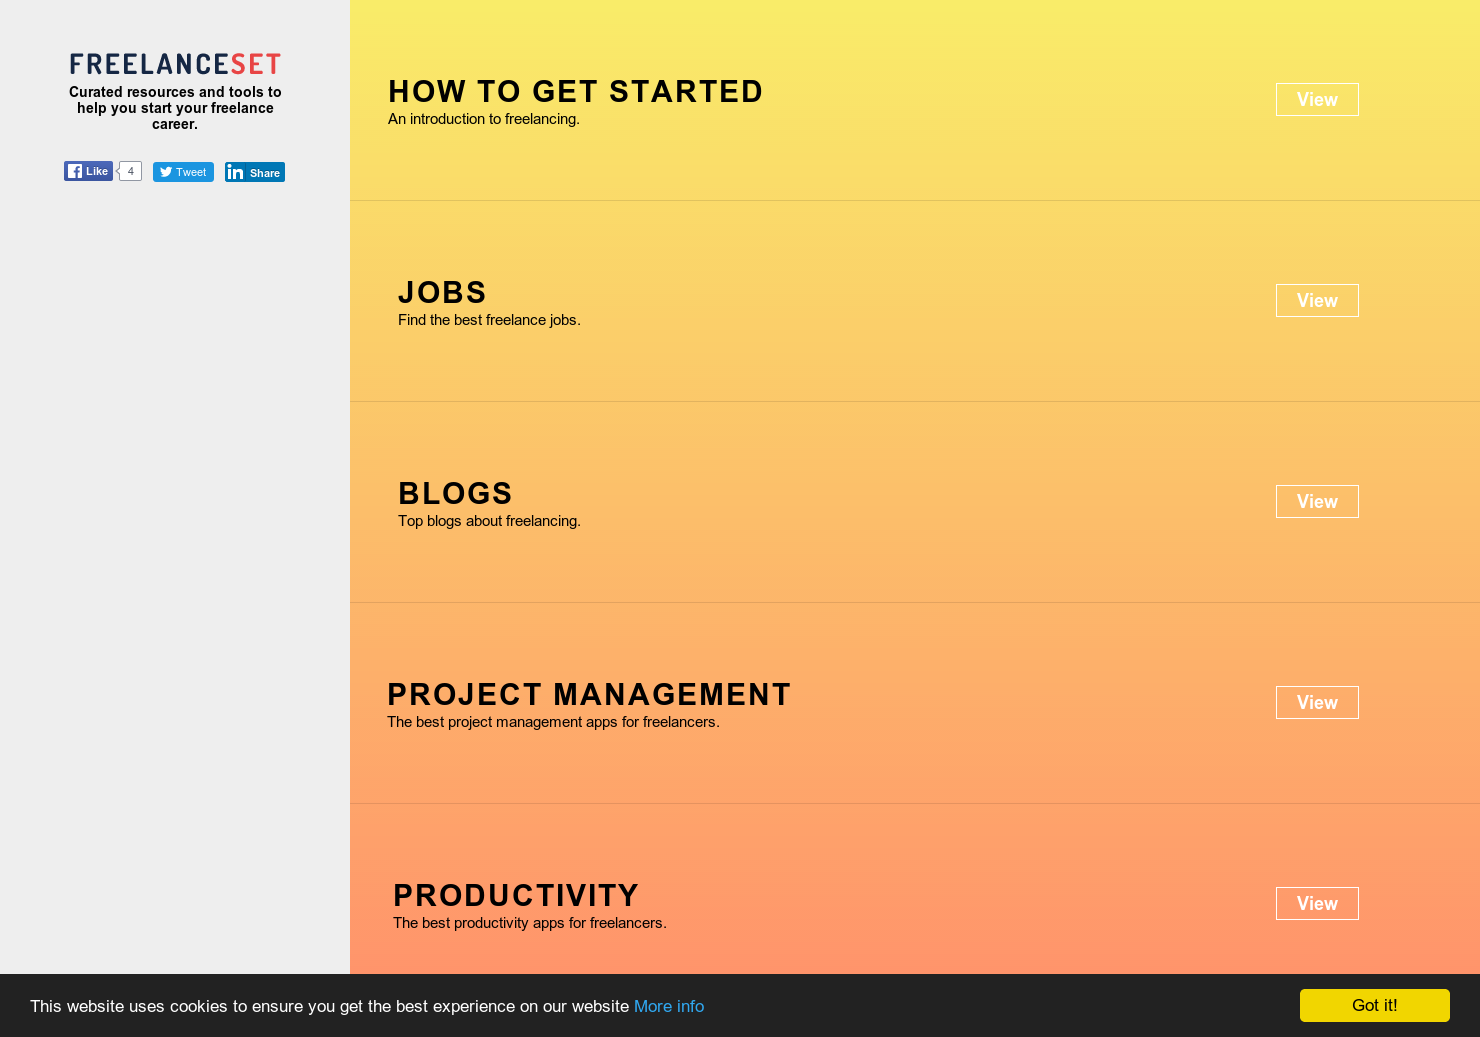Click the like counter showing 4
This screenshot has width=1480, height=1037.
pyautogui.click(x=130, y=171)
